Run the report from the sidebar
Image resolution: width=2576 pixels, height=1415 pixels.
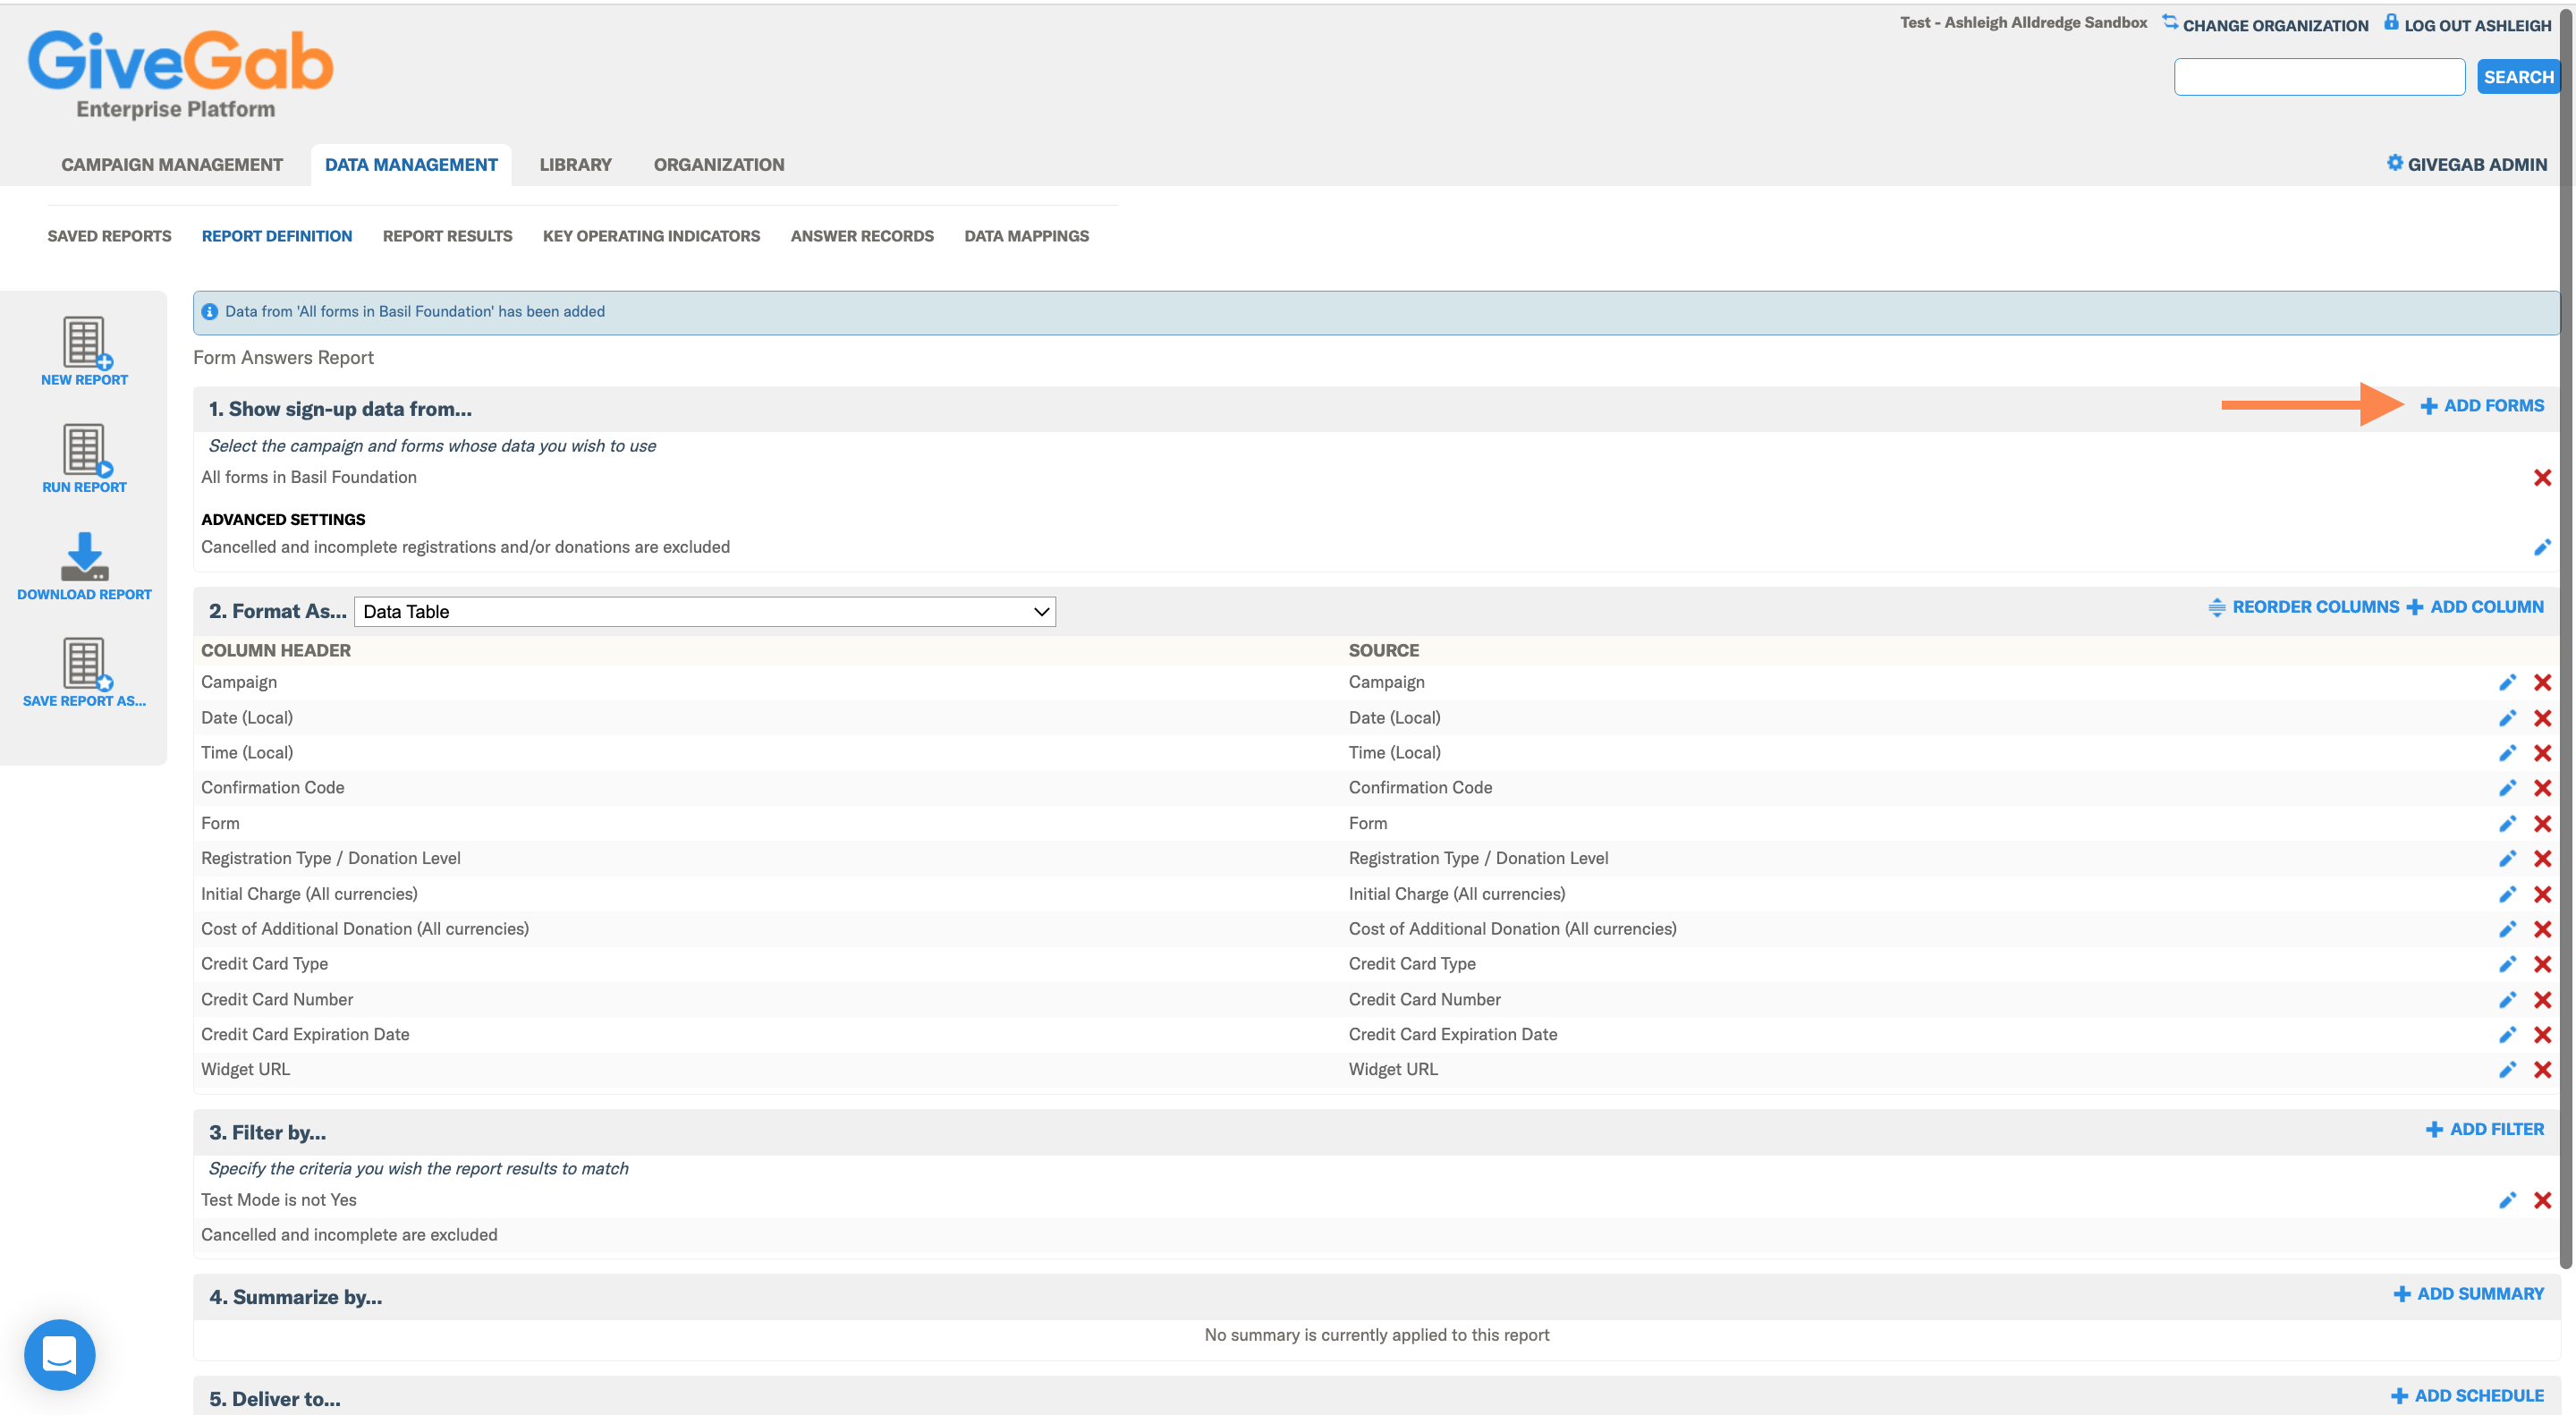click(x=85, y=459)
